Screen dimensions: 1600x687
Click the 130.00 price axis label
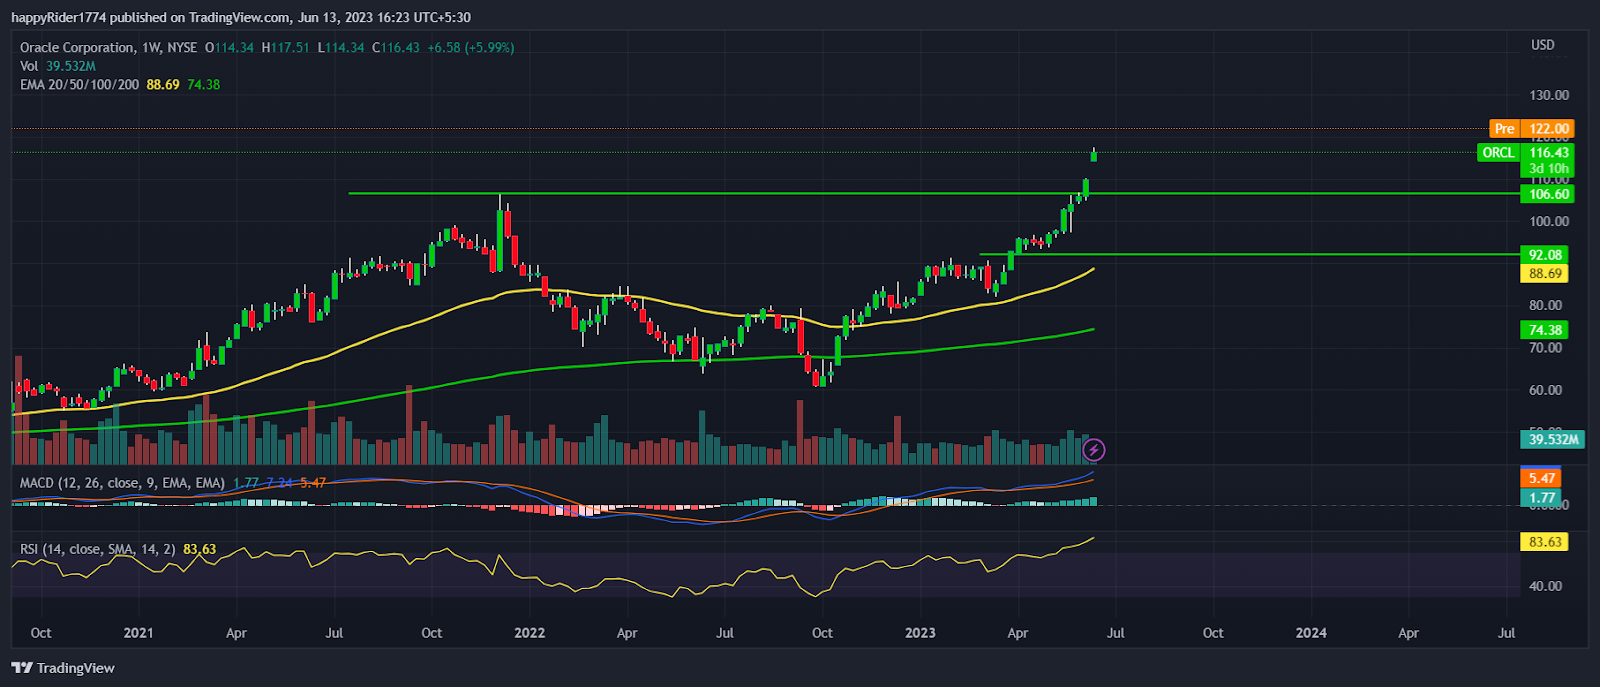(1548, 96)
